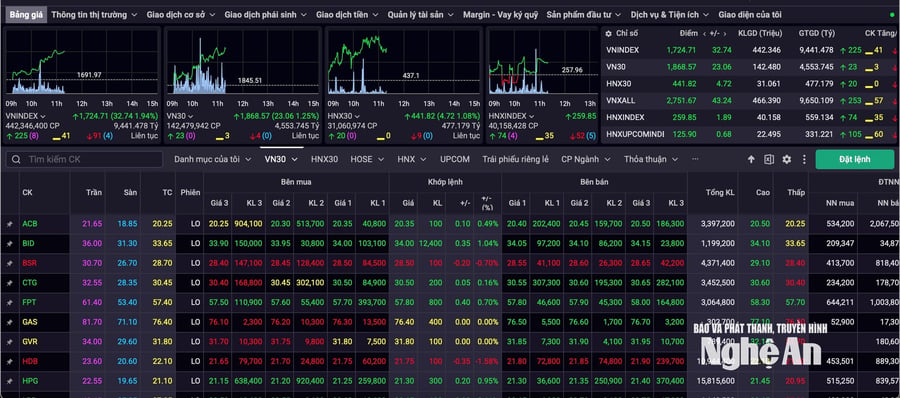The width and height of the screenshot is (900, 398).
Task: Open the Trái phiếu riêng lẻ tab
Action: pos(515,159)
